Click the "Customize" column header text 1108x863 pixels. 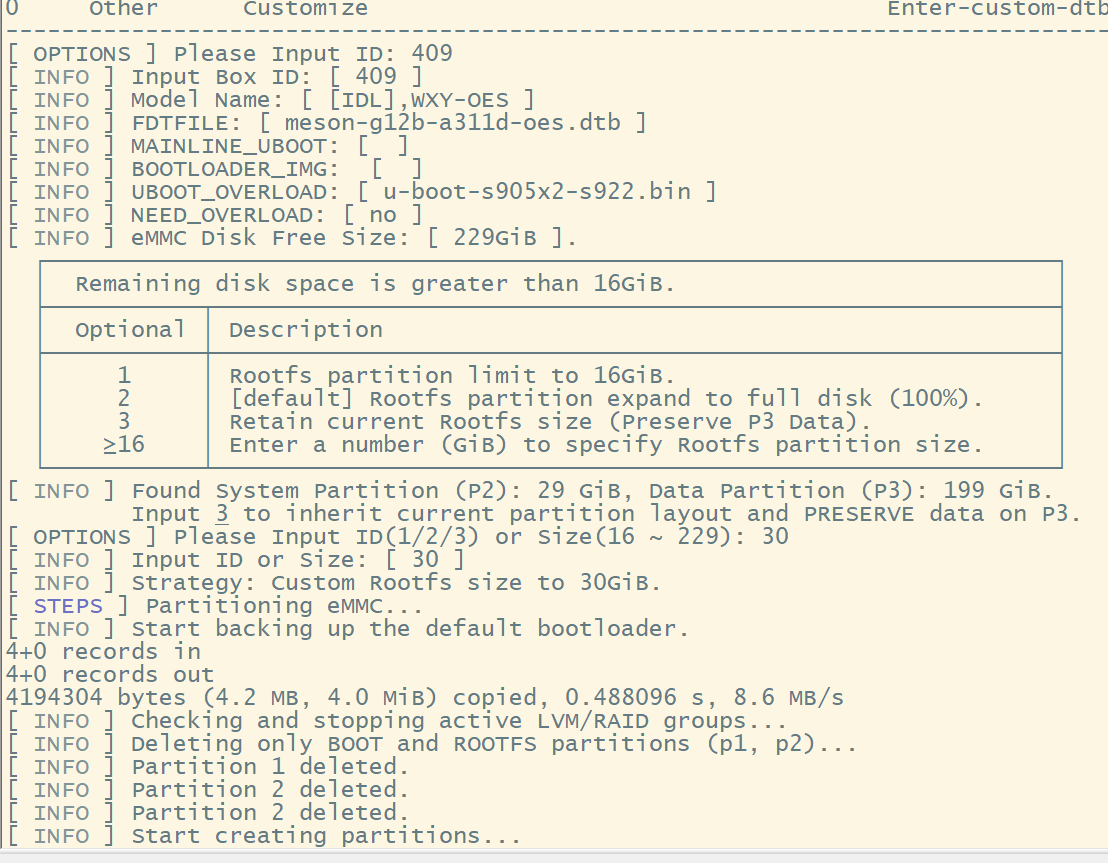tap(305, 9)
